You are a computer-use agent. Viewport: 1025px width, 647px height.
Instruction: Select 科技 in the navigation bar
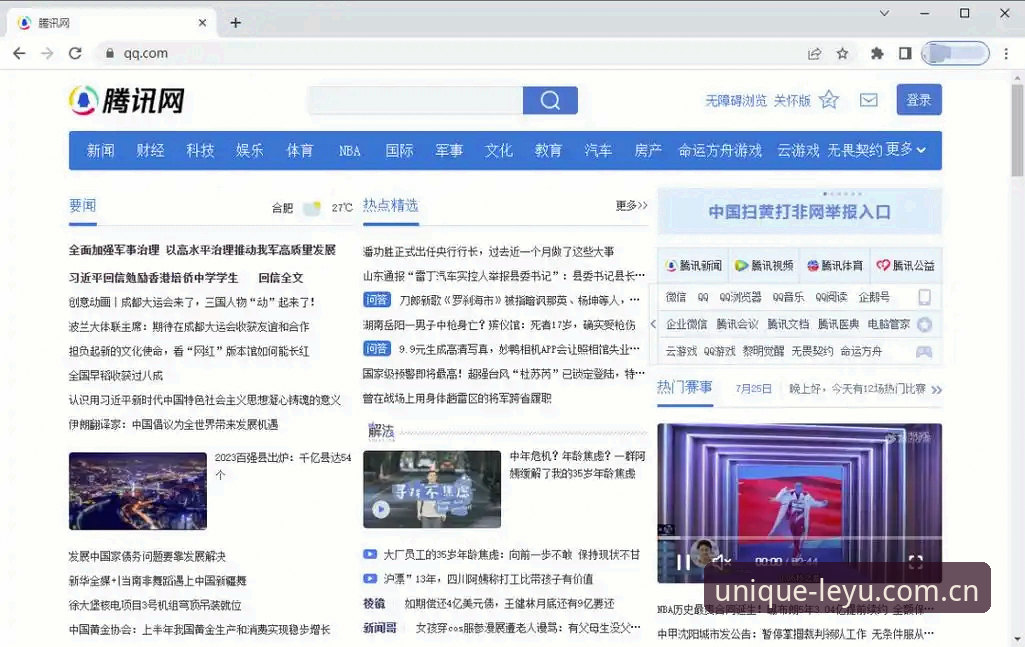pos(200,150)
